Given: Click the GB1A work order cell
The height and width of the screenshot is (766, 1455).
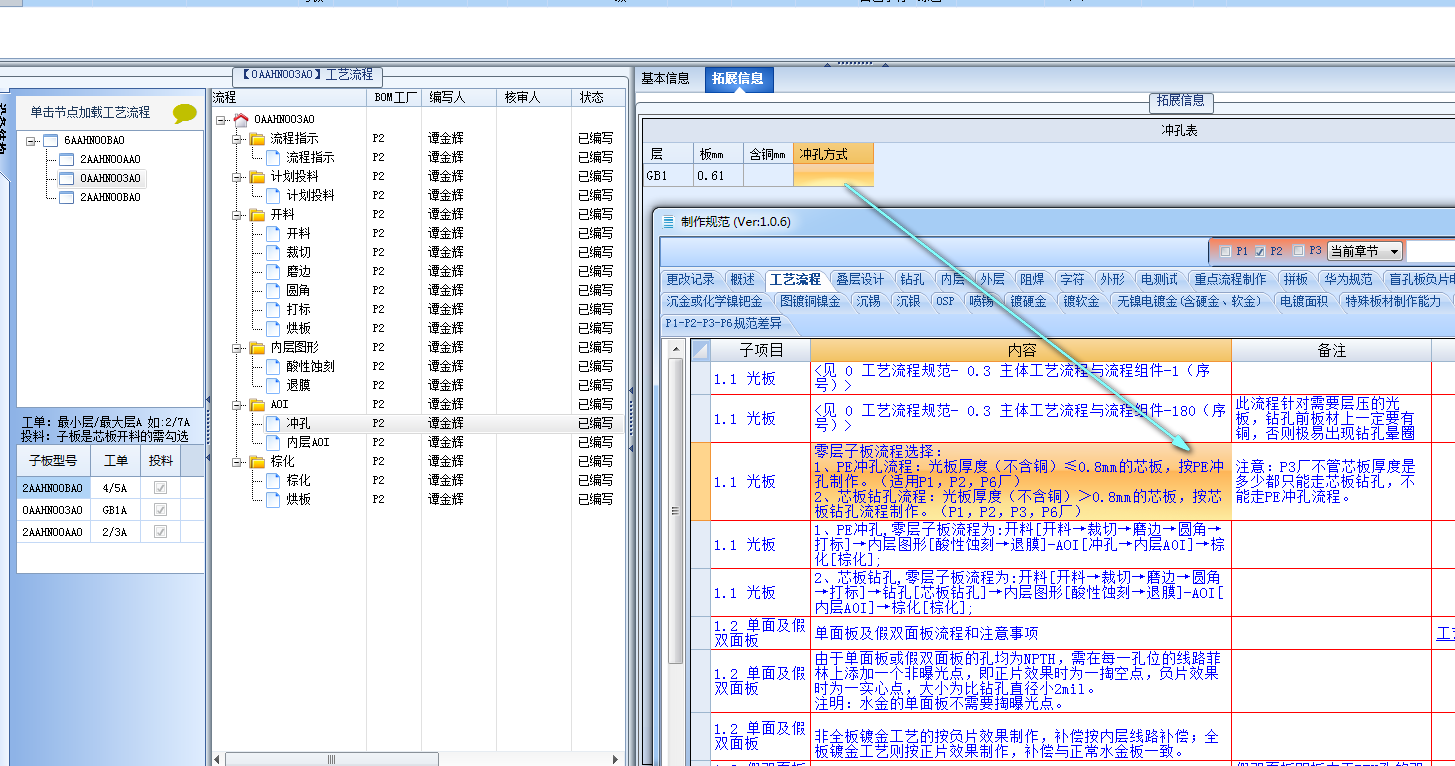Looking at the screenshot, I should tap(116, 510).
